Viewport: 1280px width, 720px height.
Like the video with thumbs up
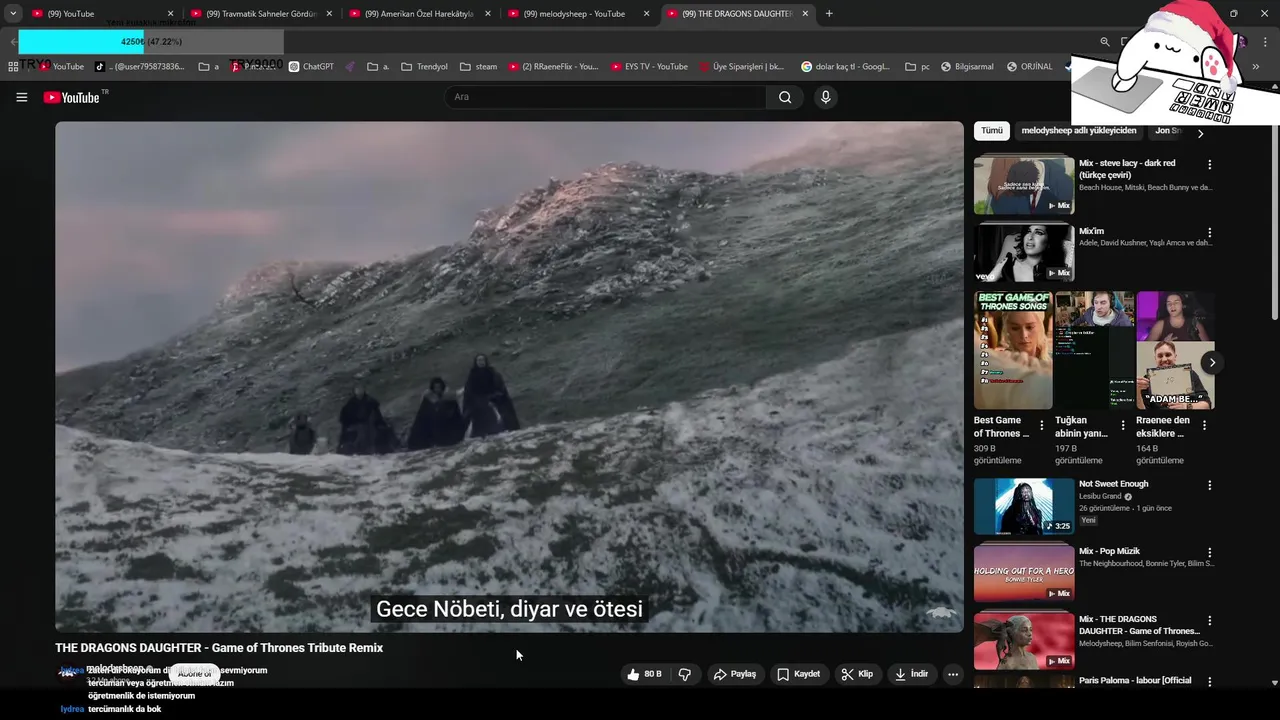(644, 674)
